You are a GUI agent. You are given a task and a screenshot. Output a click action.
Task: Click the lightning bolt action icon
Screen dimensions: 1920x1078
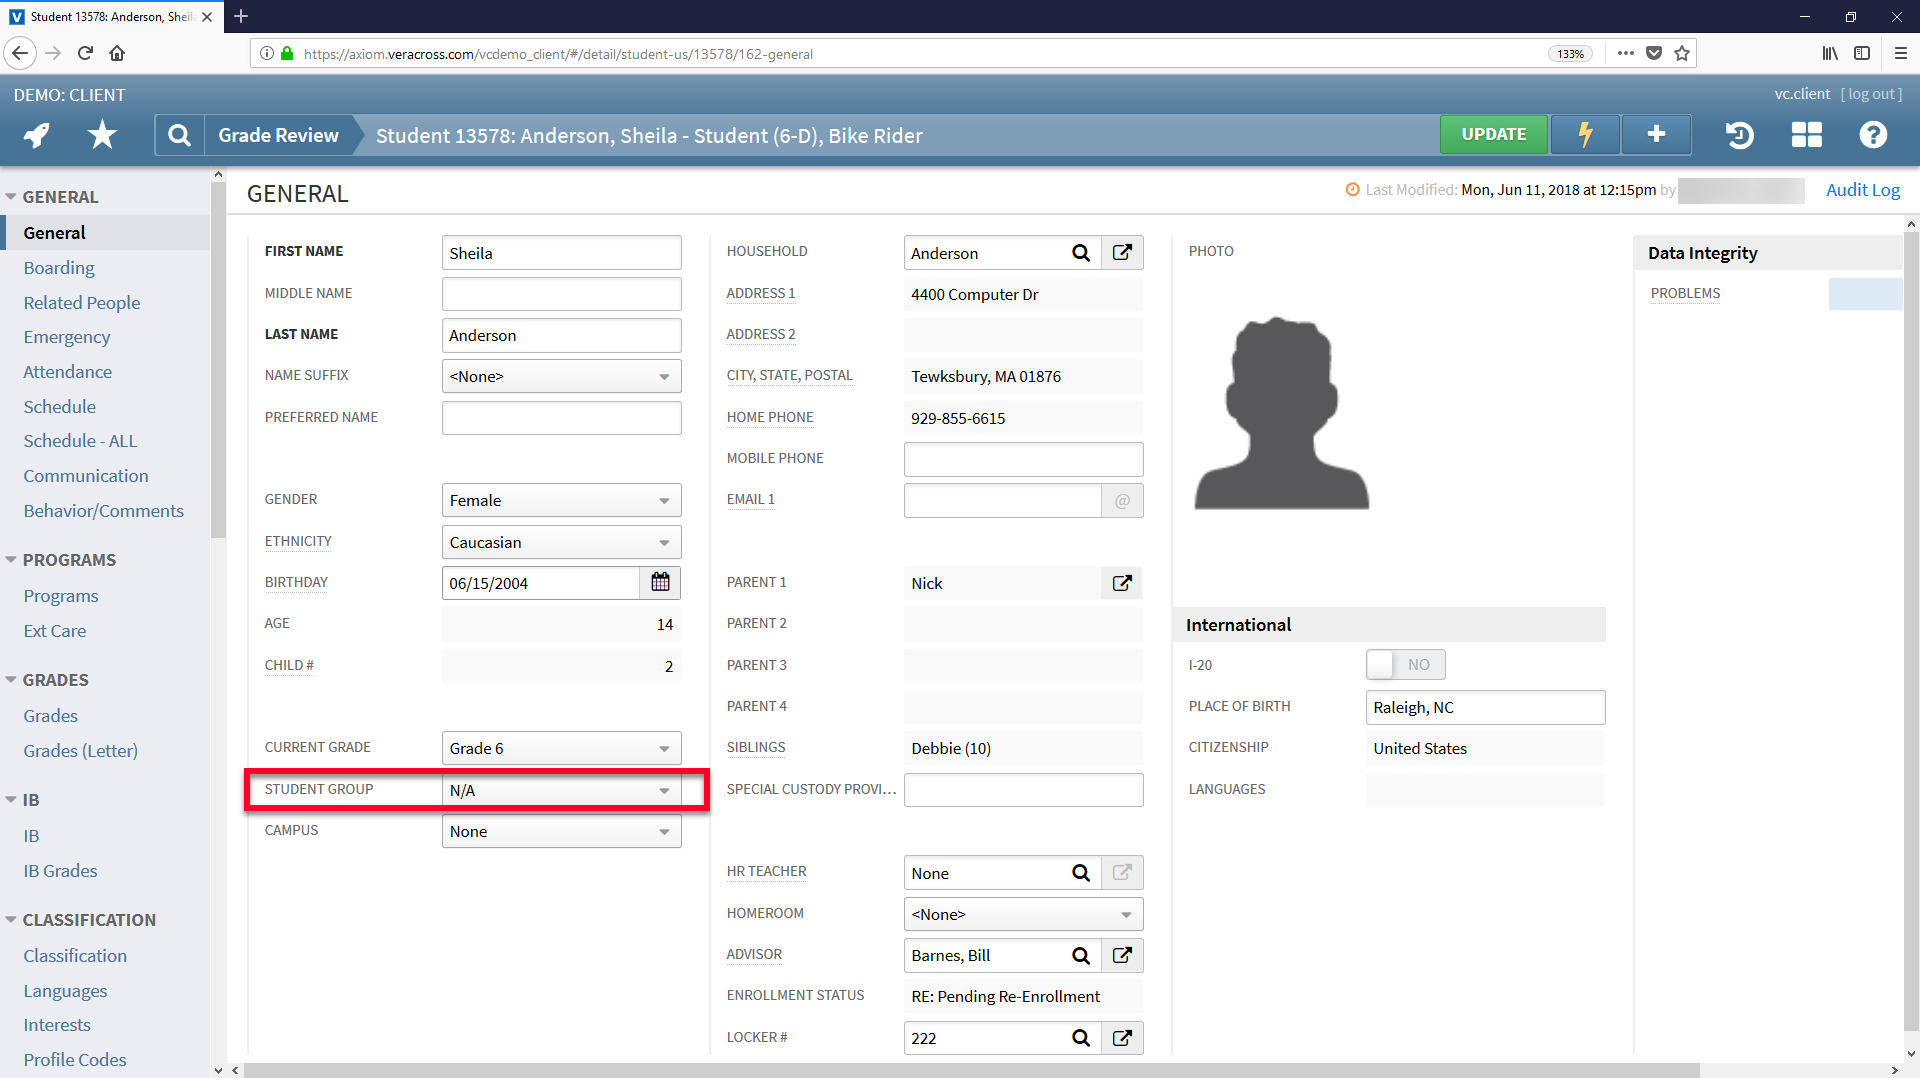[x=1585, y=135]
